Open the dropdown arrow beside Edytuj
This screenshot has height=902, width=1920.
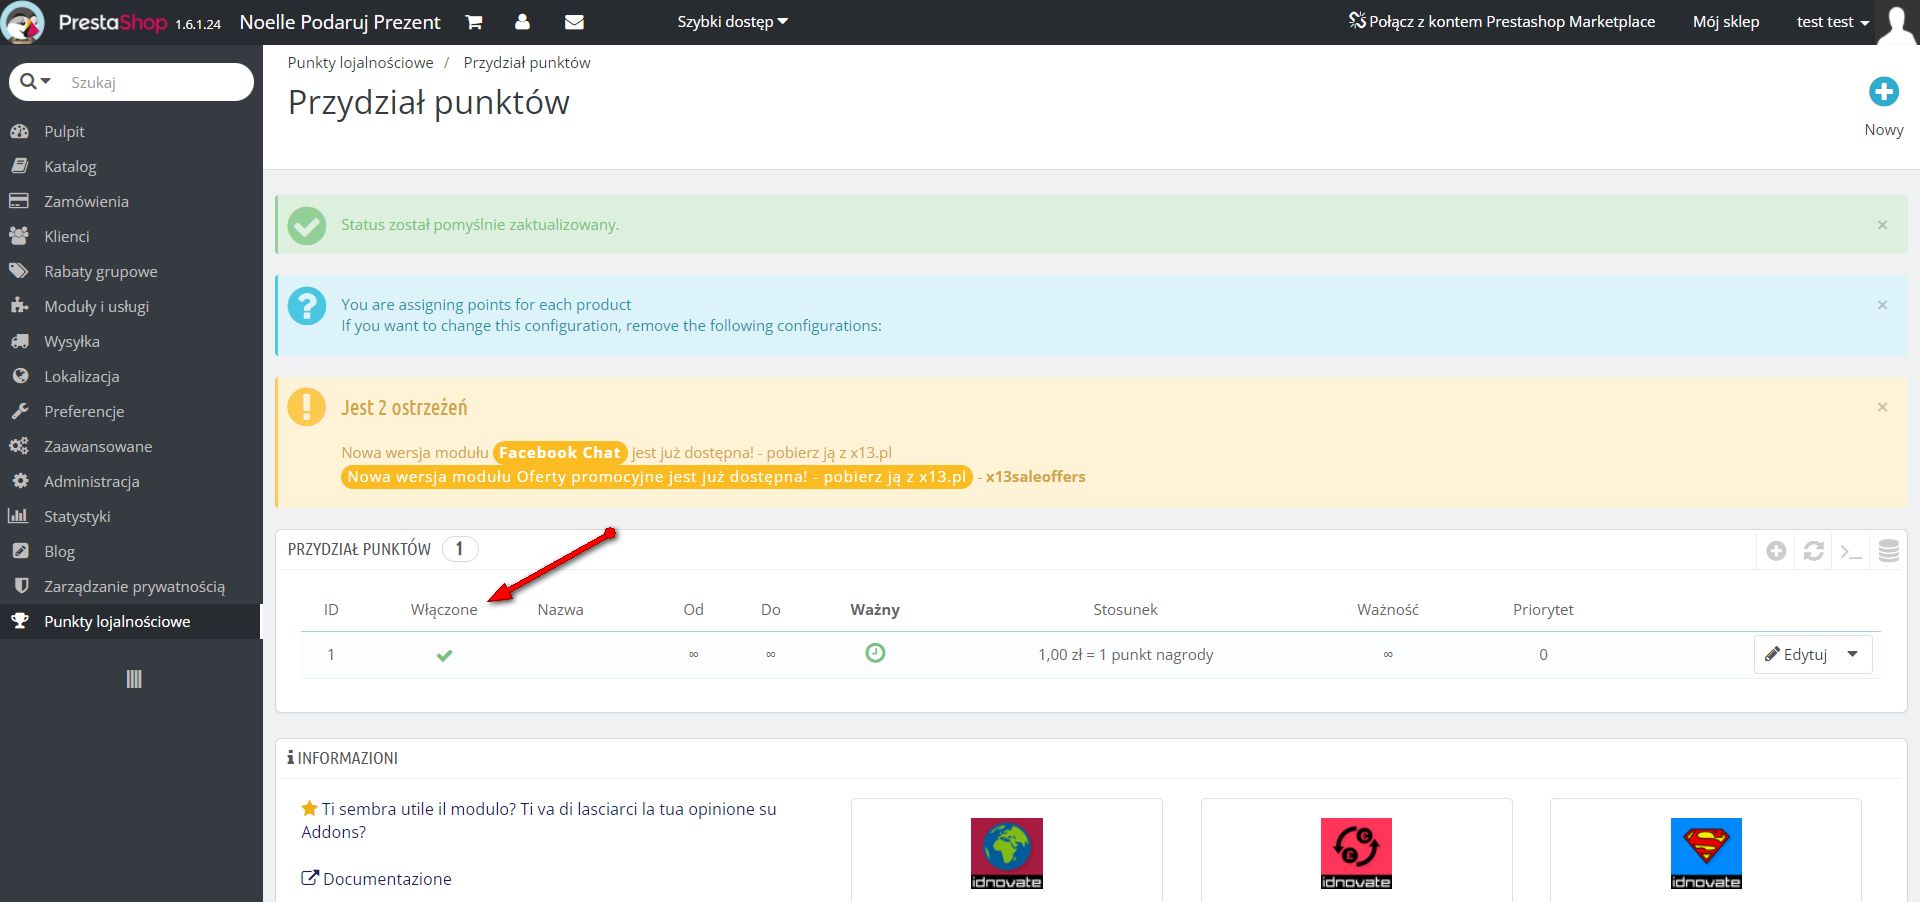(1853, 655)
